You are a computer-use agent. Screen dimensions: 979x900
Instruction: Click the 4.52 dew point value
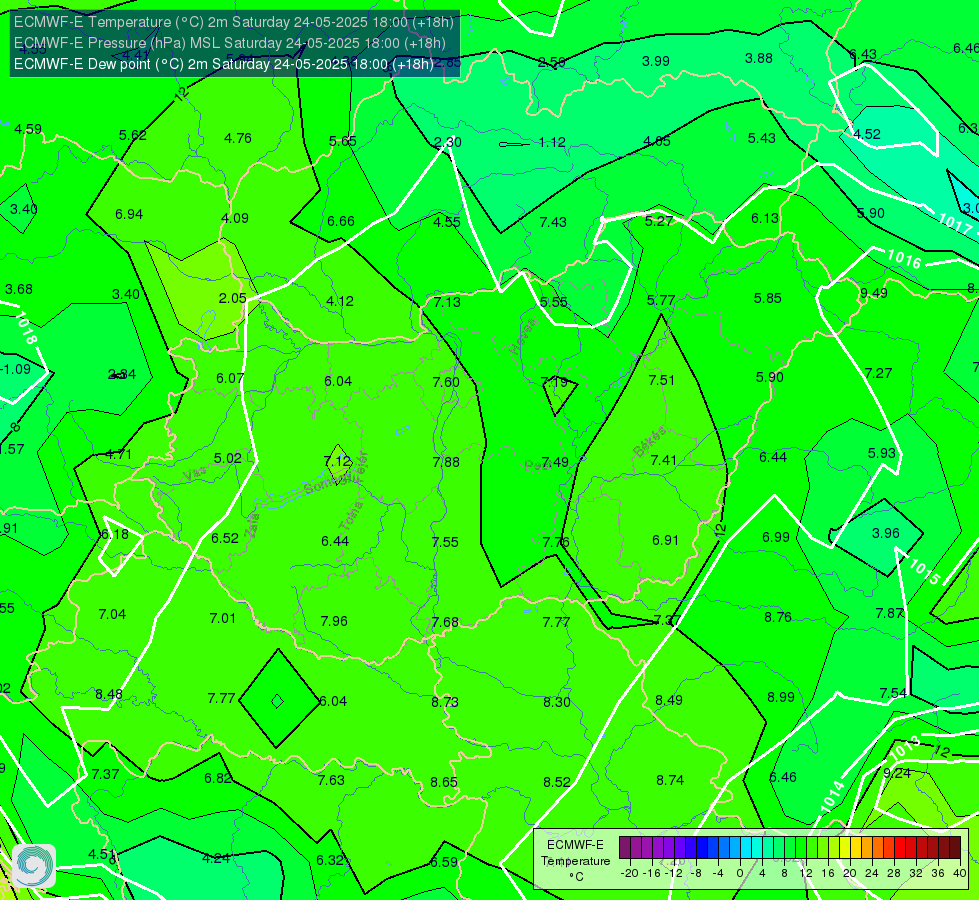pyautogui.click(x=867, y=134)
